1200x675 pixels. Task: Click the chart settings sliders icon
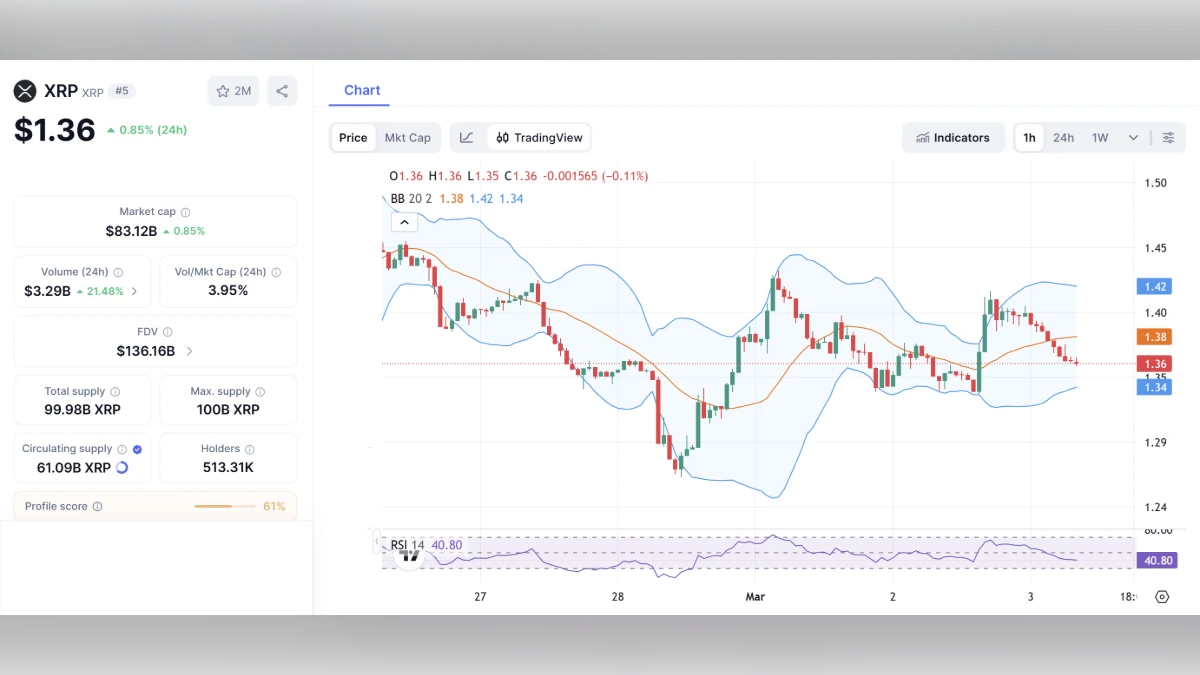(x=1170, y=137)
